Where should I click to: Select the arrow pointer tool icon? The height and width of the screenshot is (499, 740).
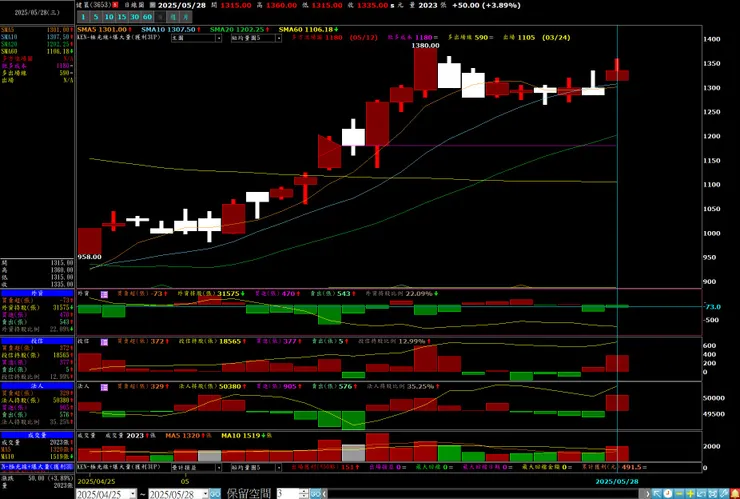(657, 494)
